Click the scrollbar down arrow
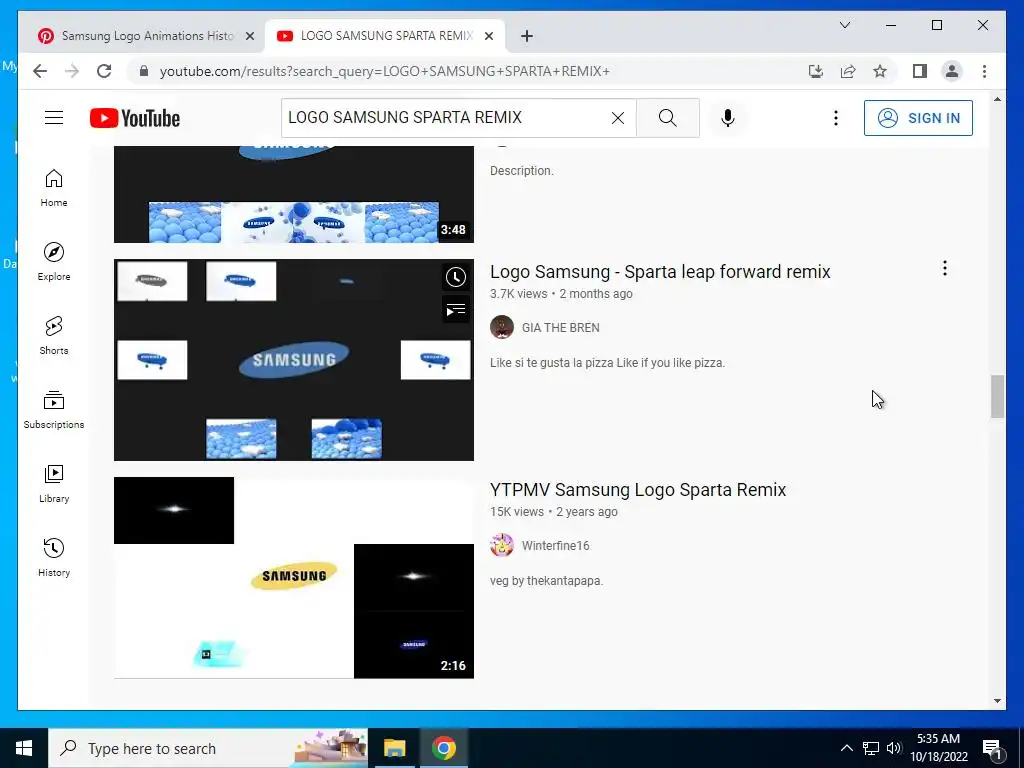This screenshot has height=768, width=1024. coord(997,701)
